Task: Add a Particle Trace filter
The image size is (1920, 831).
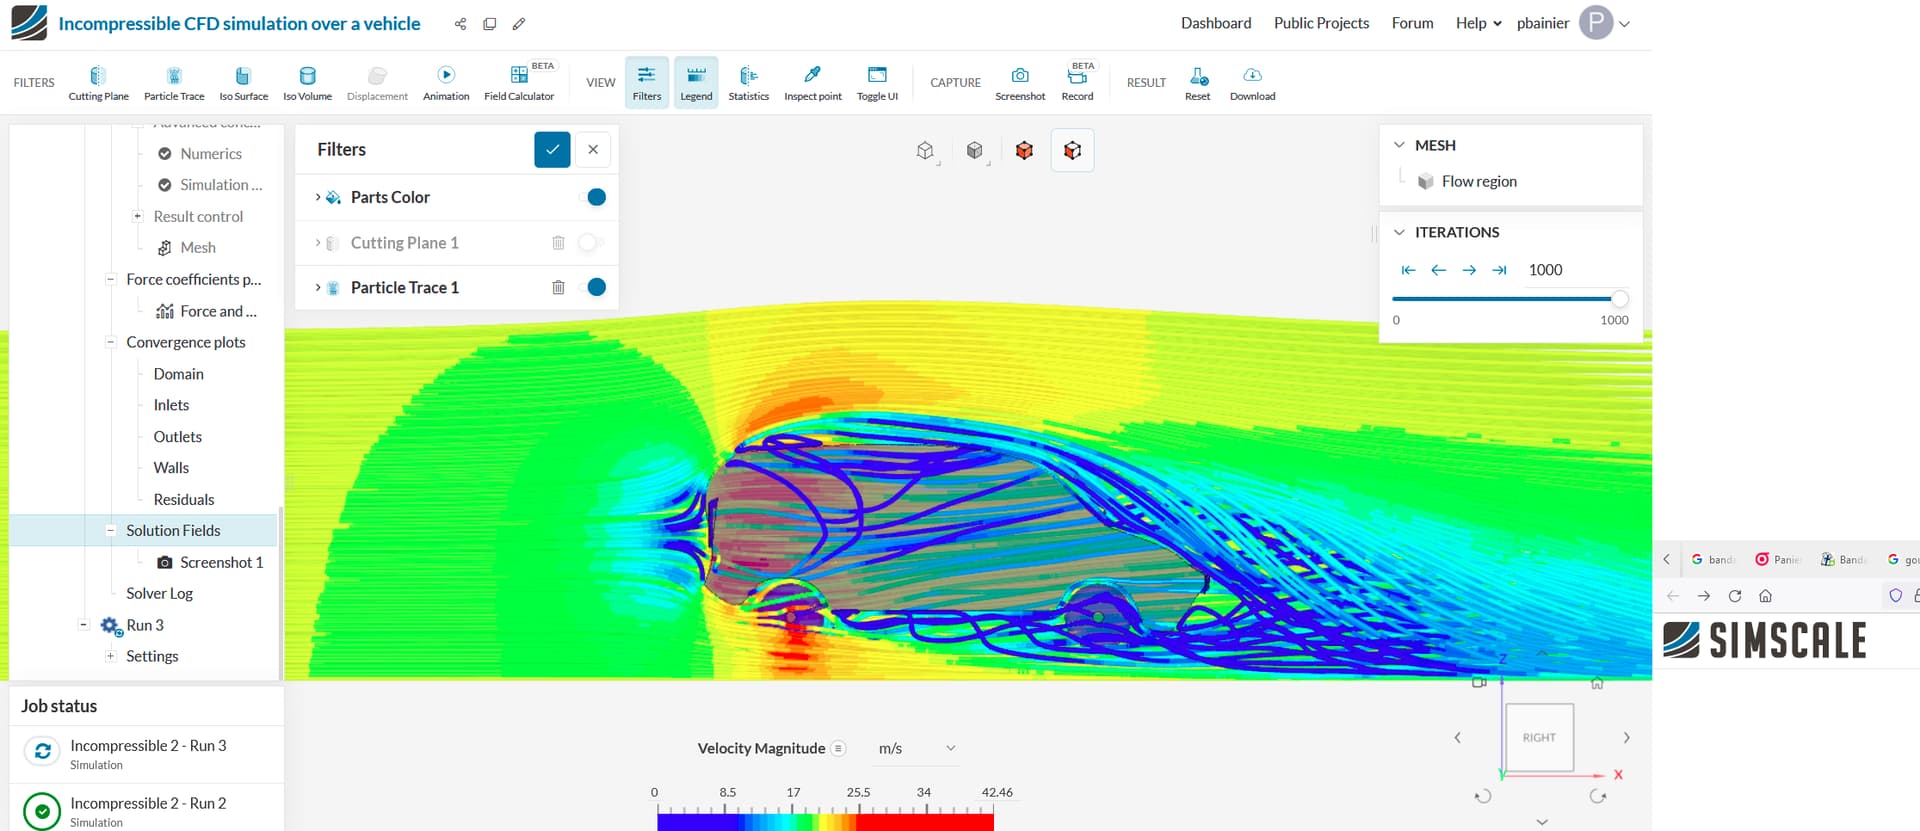Action: (x=174, y=83)
